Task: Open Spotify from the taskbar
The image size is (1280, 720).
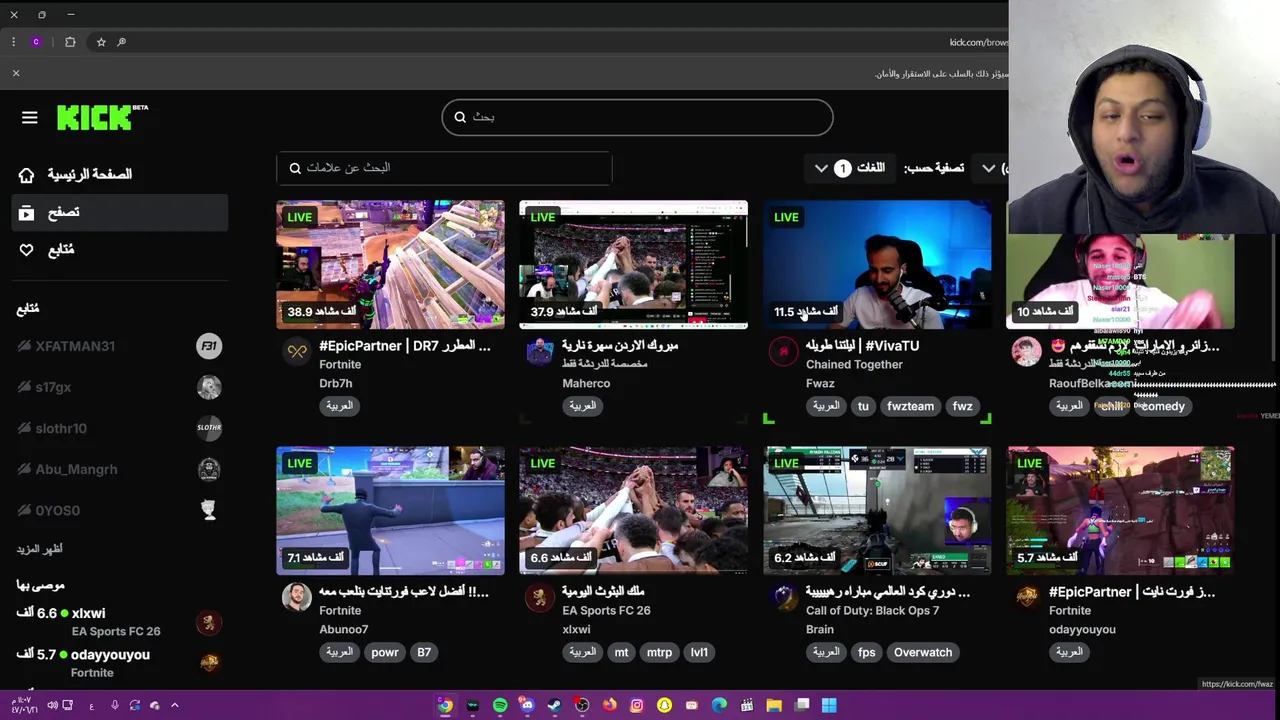Action: (x=500, y=705)
